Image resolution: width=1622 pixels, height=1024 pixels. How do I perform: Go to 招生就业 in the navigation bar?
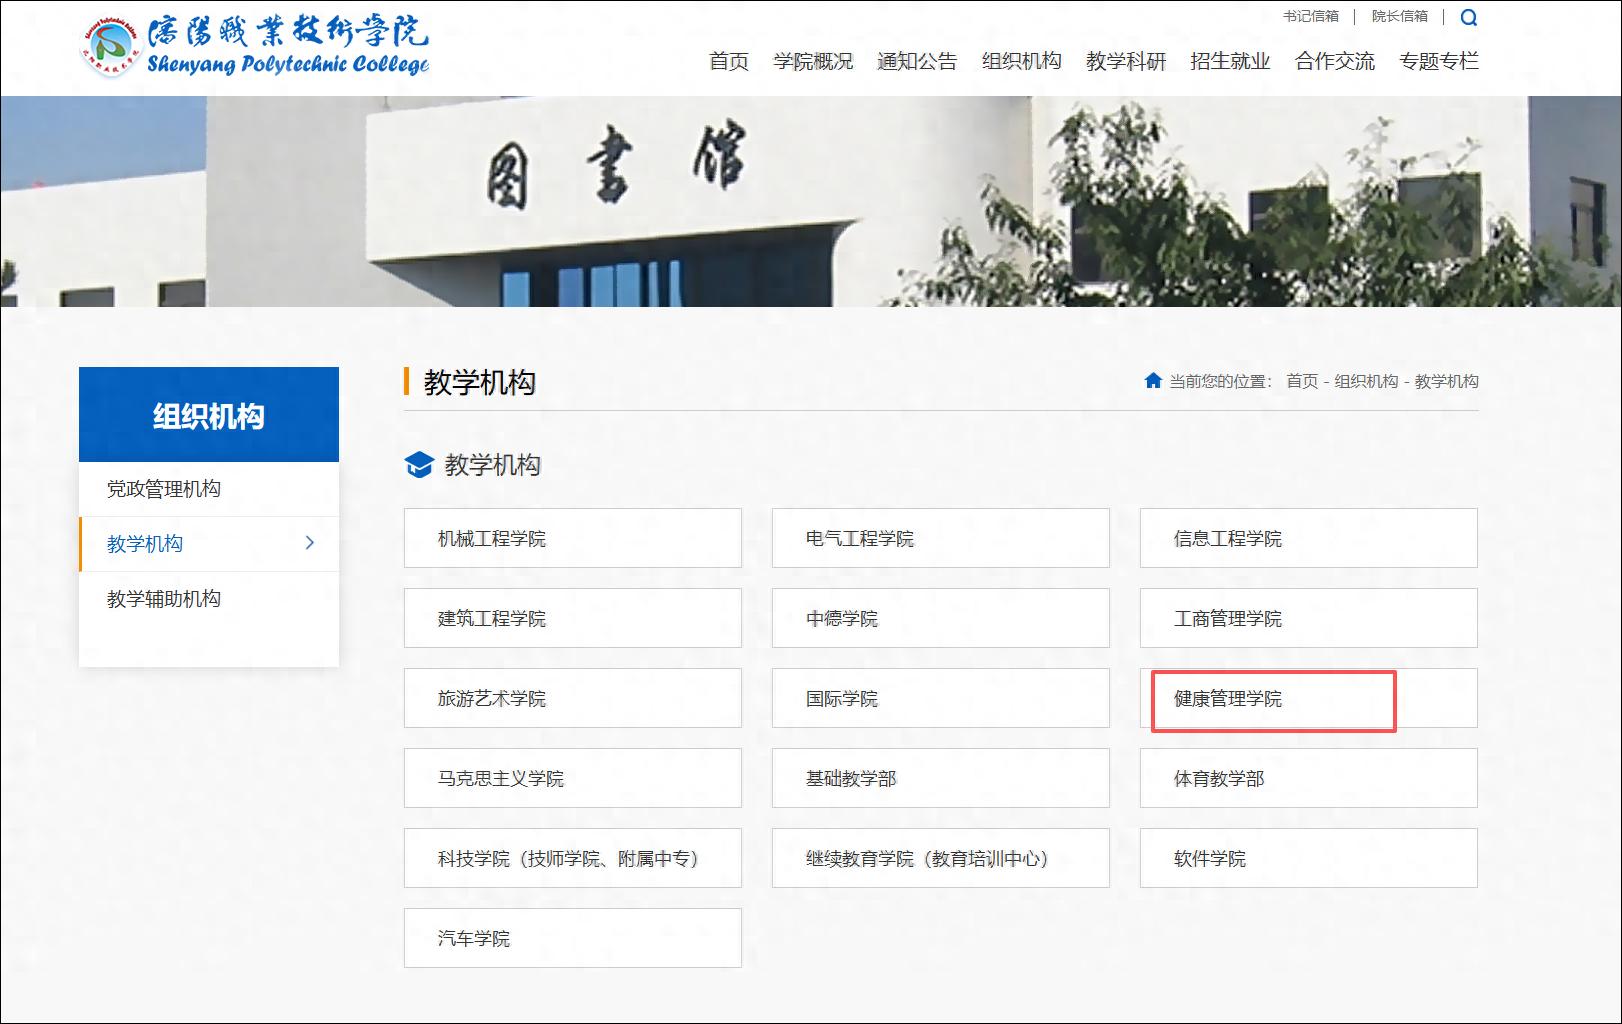[1230, 61]
